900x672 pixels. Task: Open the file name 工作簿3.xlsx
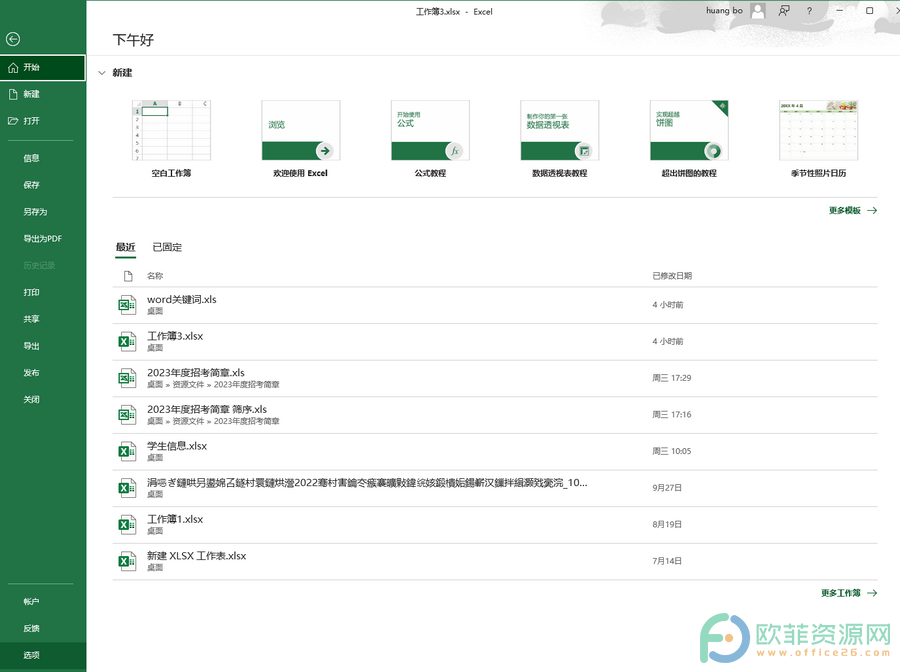click(x=175, y=336)
